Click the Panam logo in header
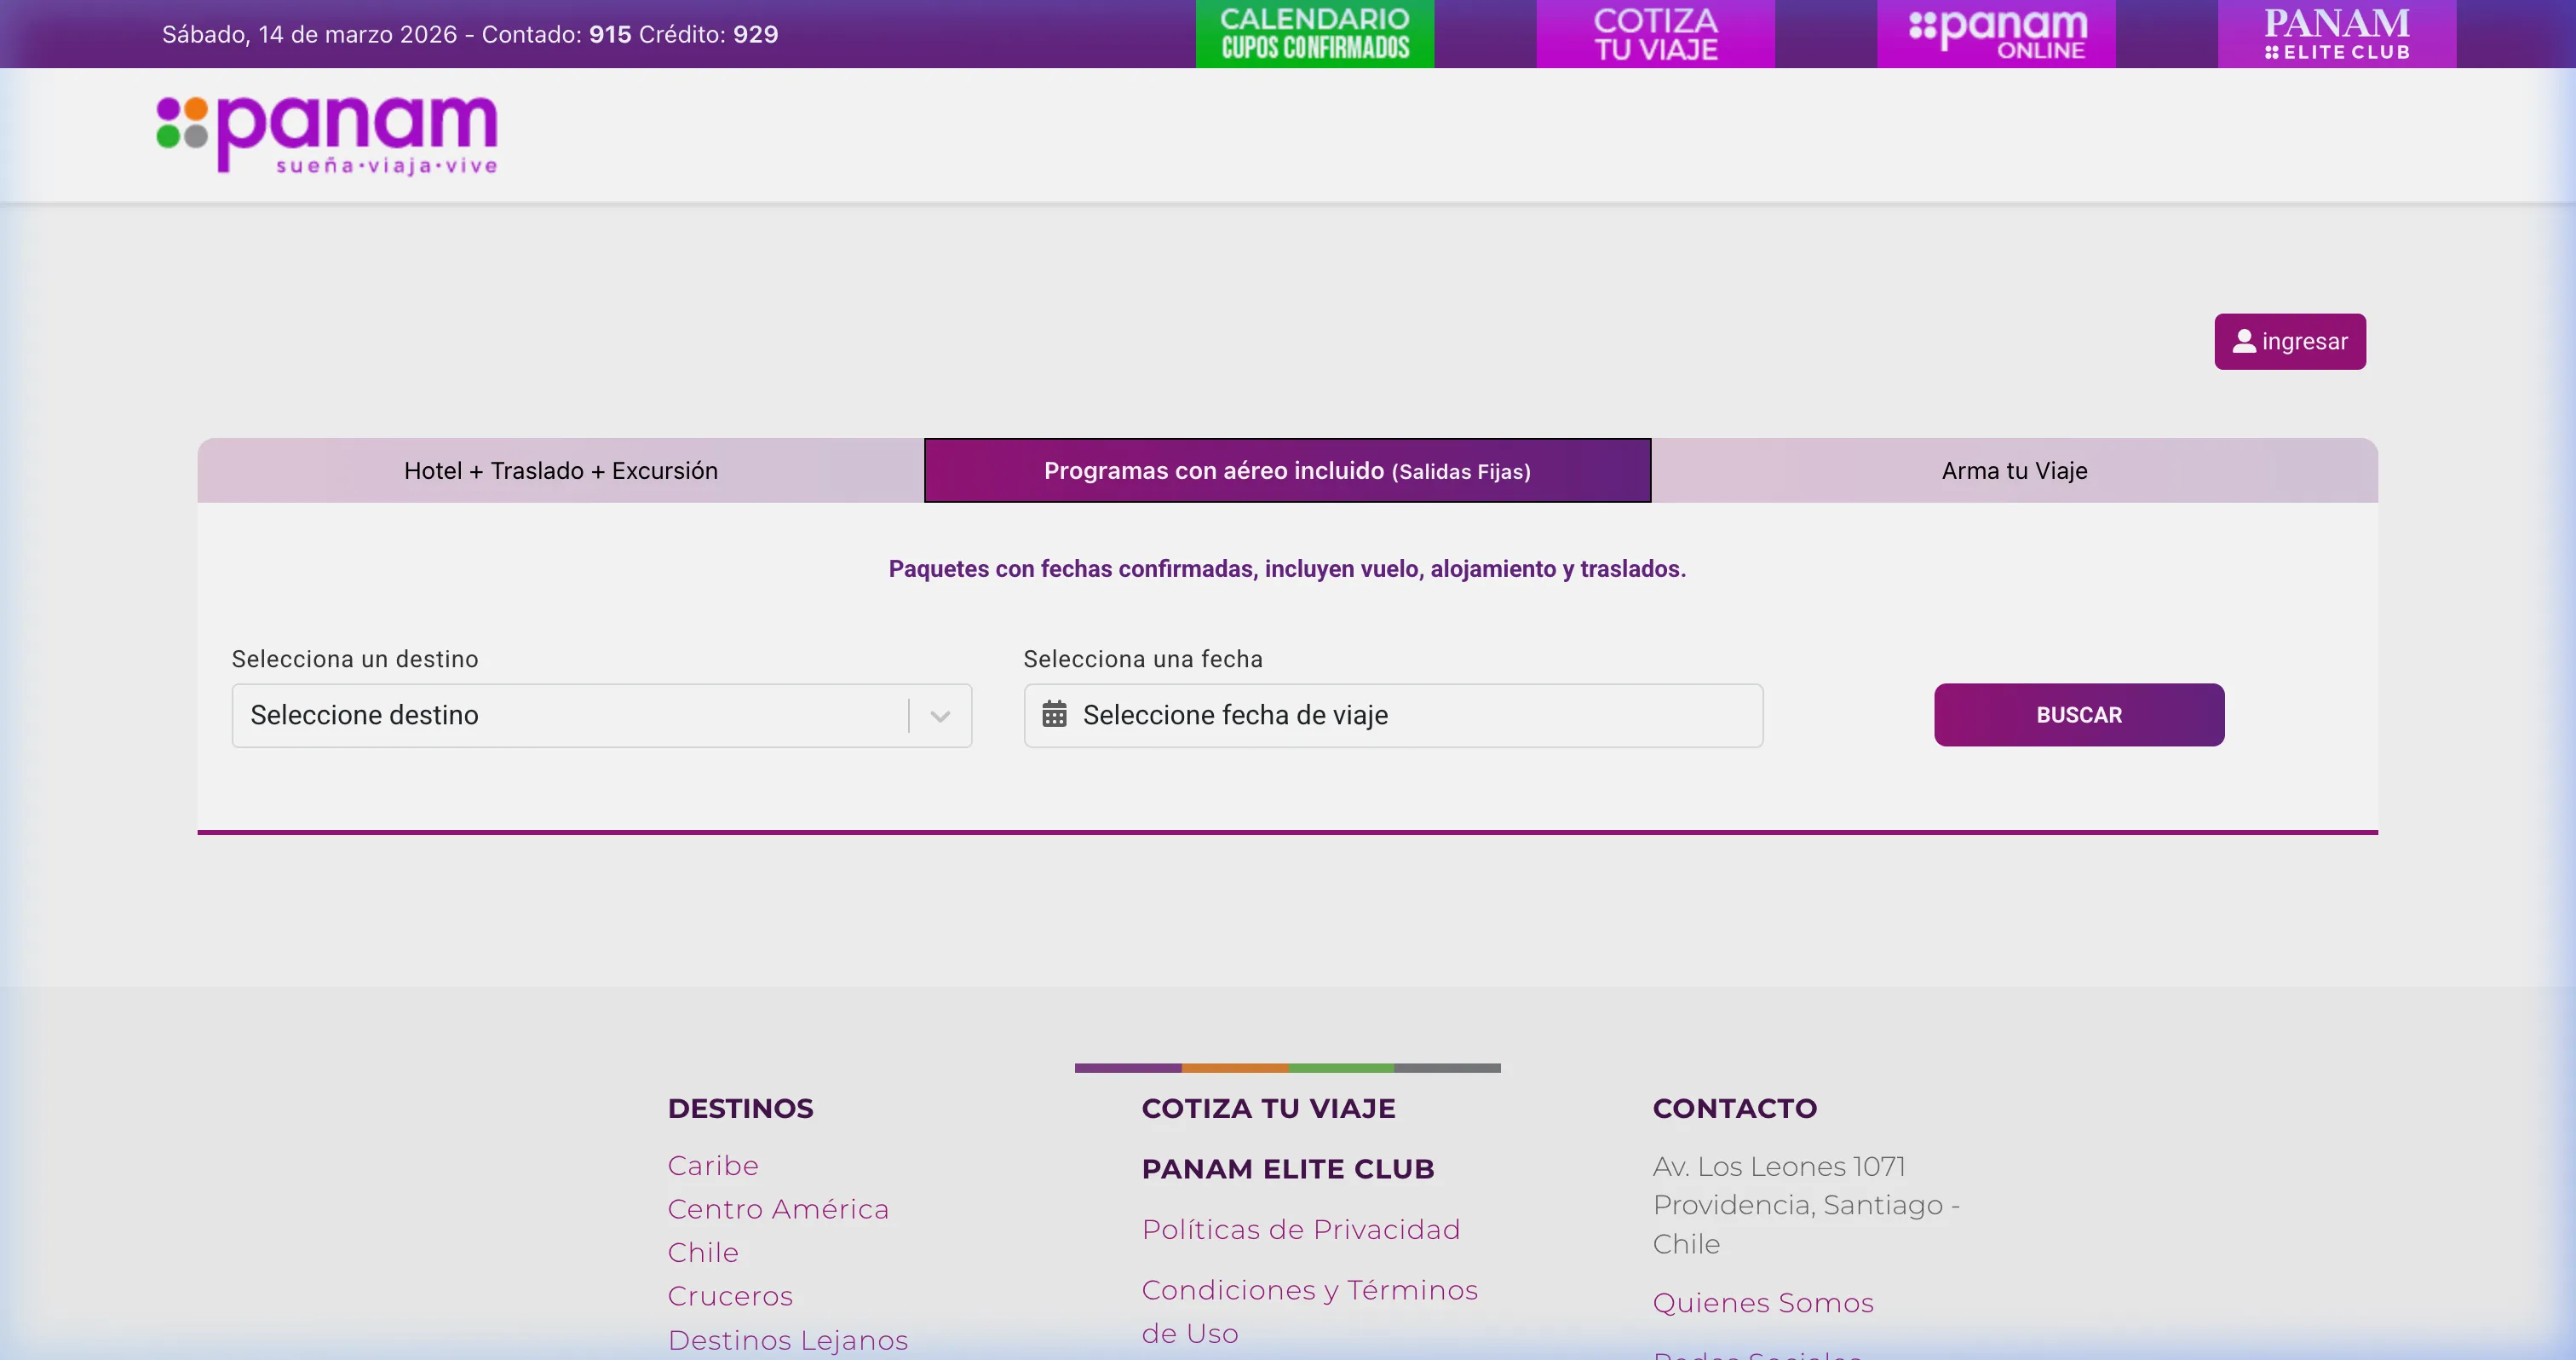This screenshot has width=2576, height=1360. [x=327, y=135]
